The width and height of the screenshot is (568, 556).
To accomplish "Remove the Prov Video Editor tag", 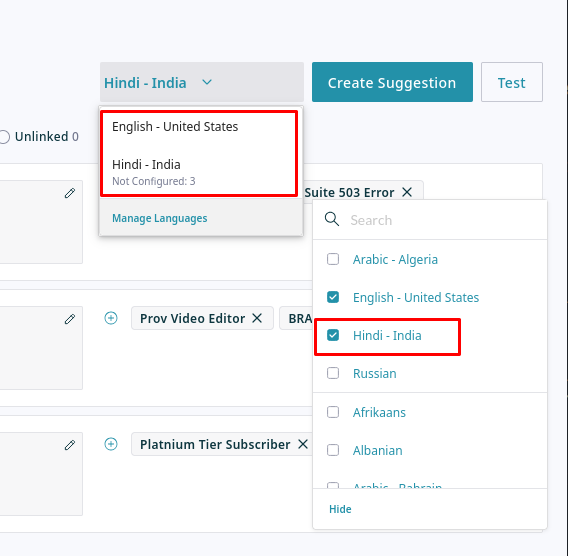I will tap(257, 318).
